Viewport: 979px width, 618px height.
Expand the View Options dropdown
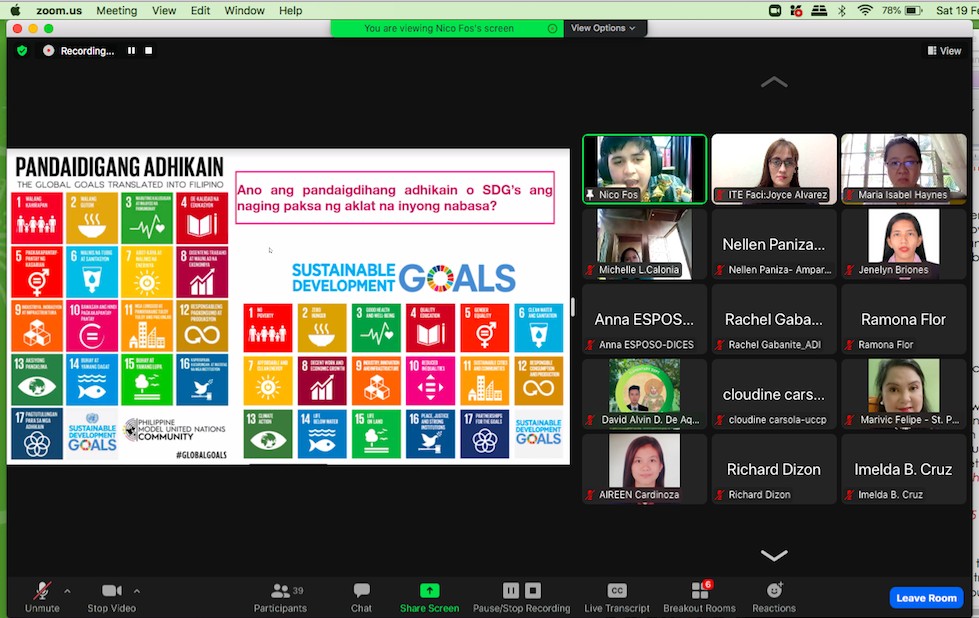603,28
